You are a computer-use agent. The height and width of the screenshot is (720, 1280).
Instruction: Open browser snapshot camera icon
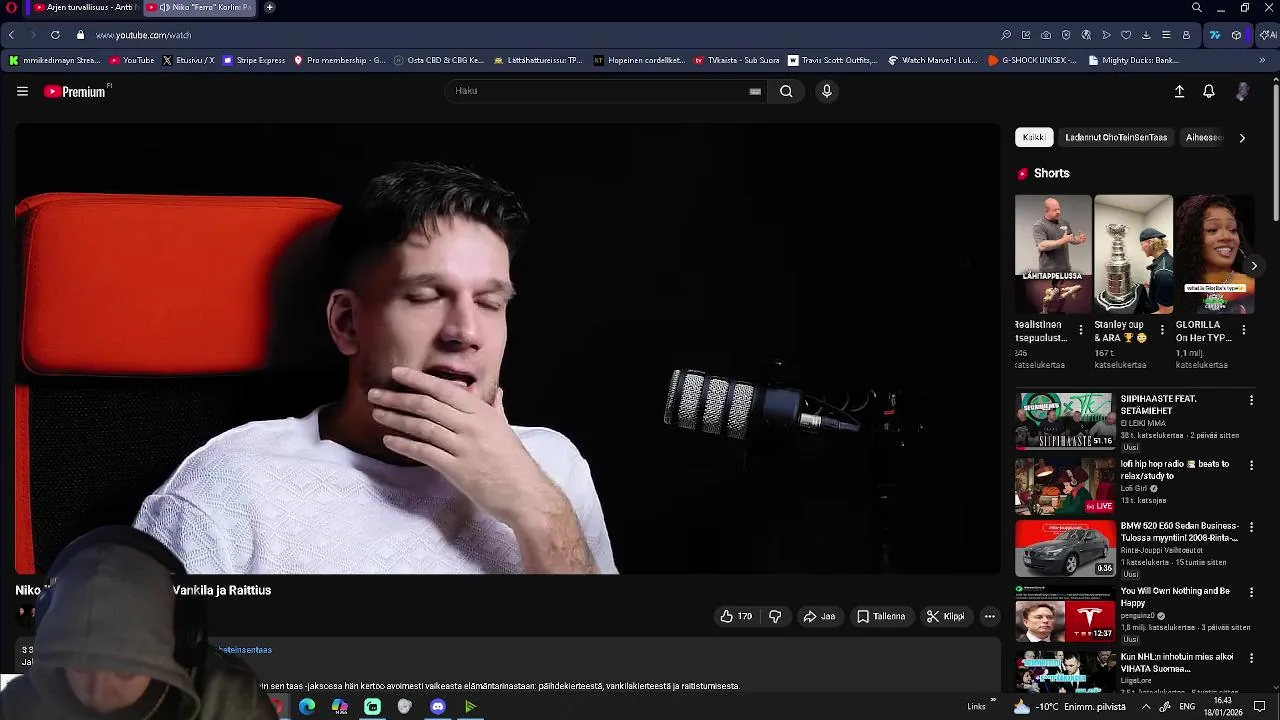click(1046, 35)
